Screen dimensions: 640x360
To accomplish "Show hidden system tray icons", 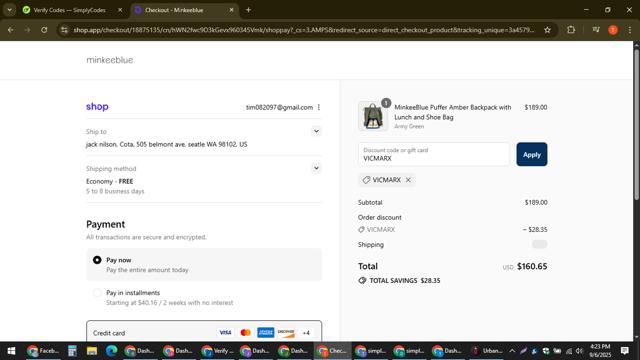I will pyautogui.click(x=512, y=351).
